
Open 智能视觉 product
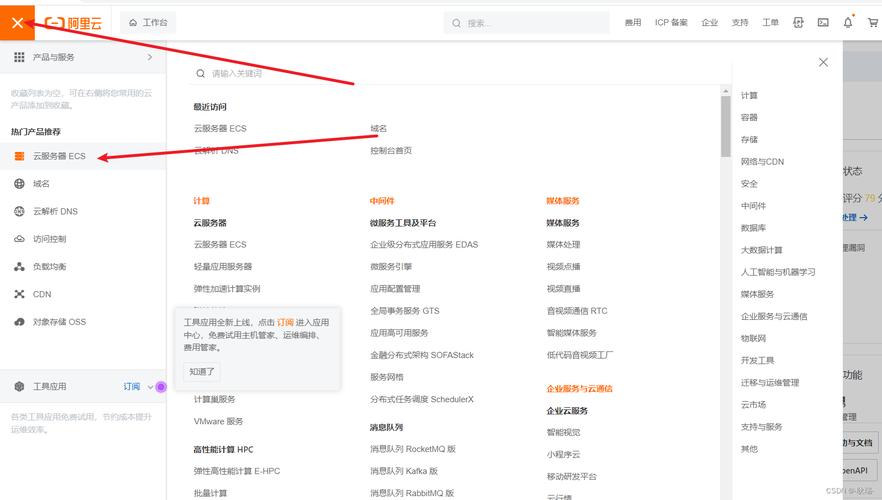pyautogui.click(x=563, y=432)
